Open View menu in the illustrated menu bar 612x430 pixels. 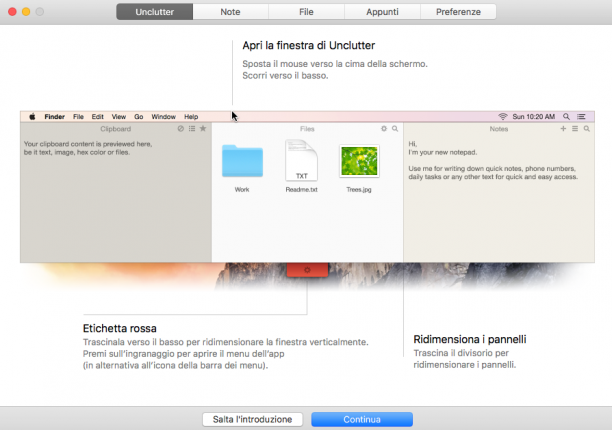point(119,117)
